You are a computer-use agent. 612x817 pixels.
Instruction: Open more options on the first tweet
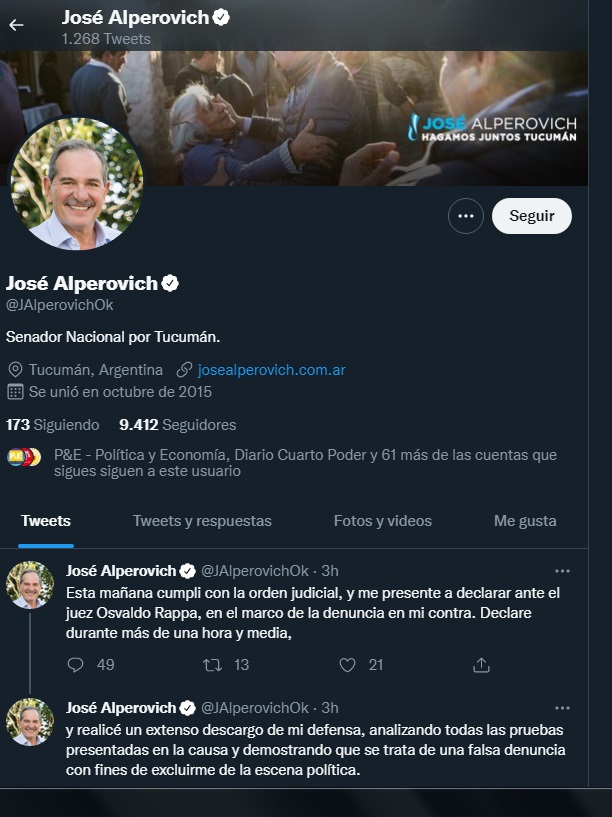click(x=562, y=572)
